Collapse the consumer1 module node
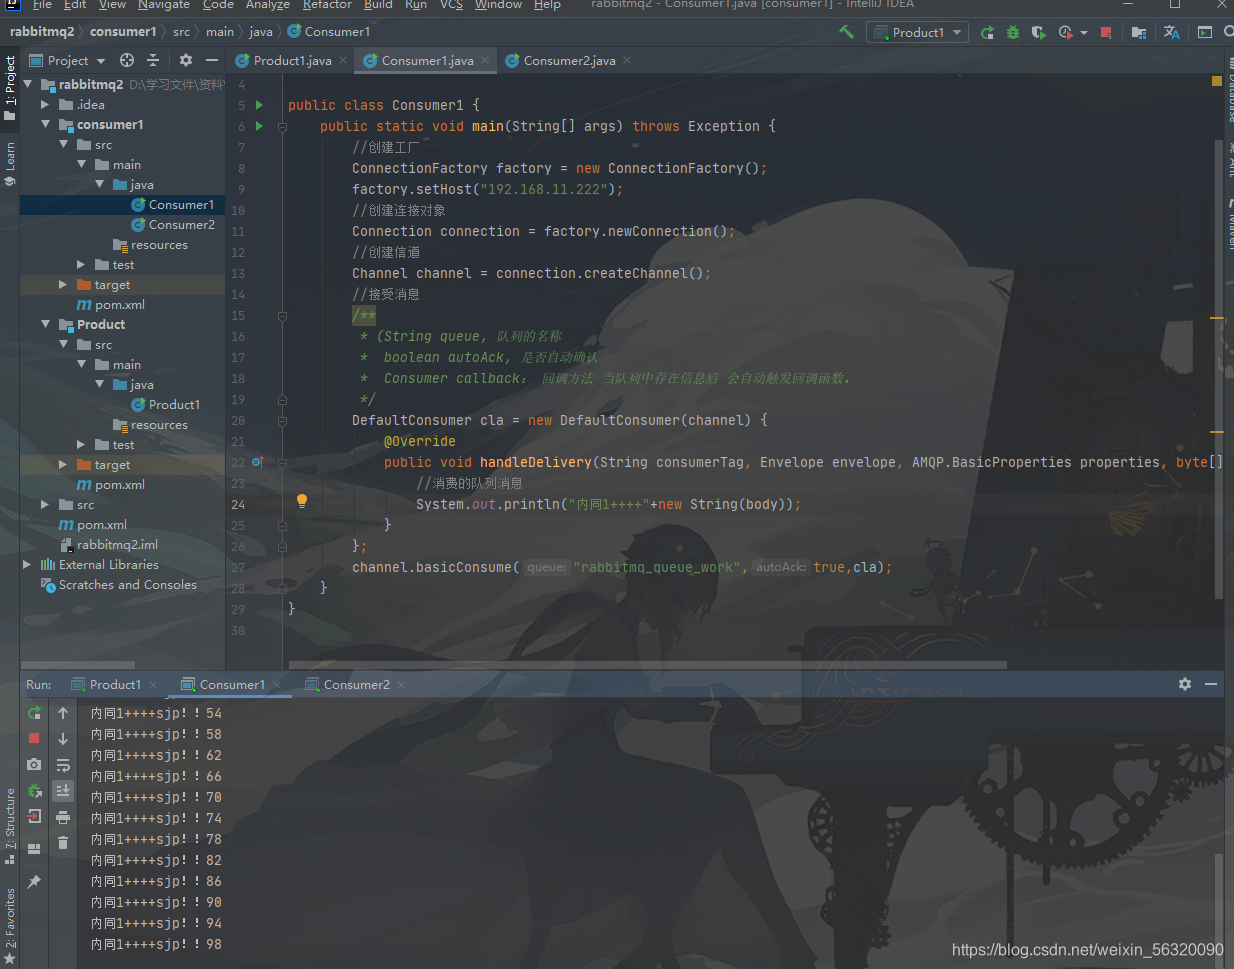This screenshot has height=969, width=1234. point(45,124)
